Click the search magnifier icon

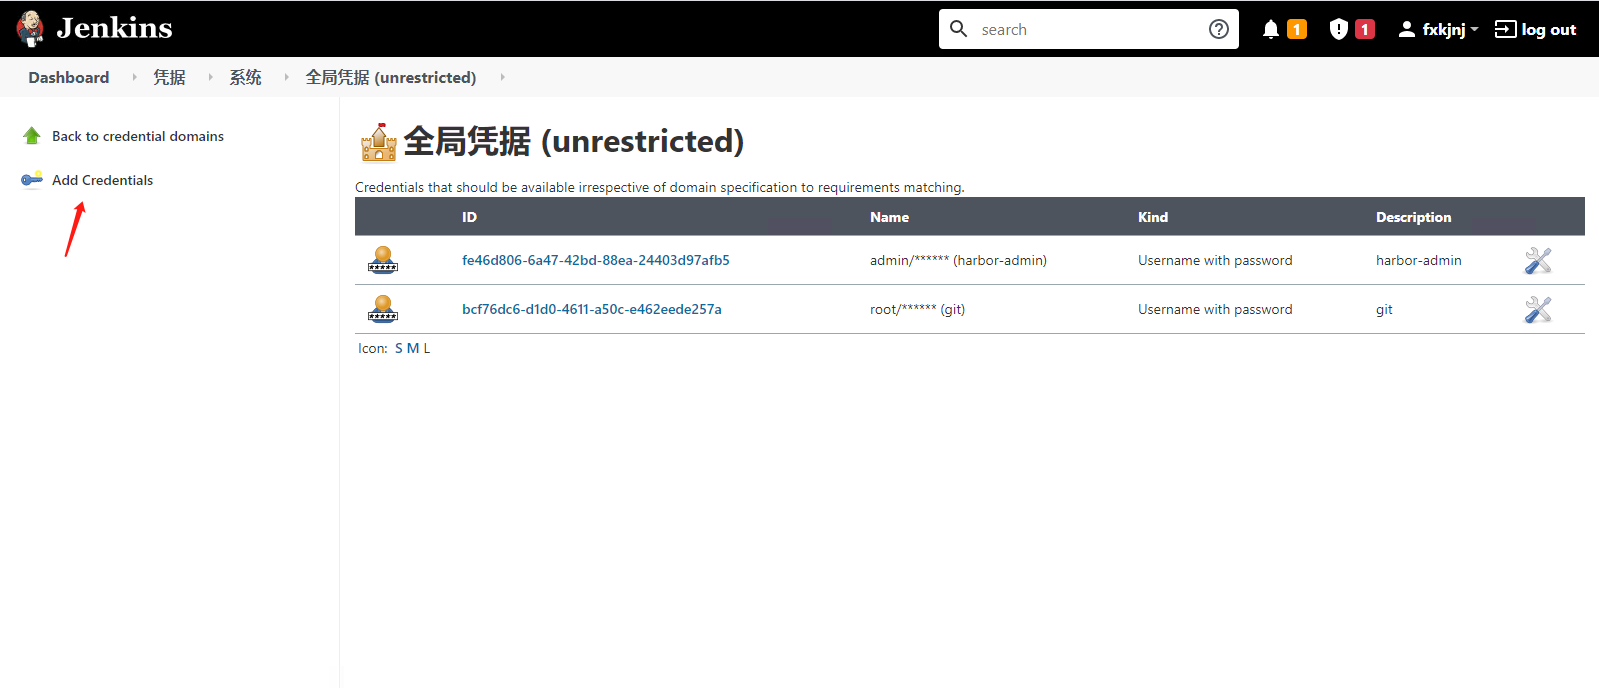pyautogui.click(x=958, y=29)
